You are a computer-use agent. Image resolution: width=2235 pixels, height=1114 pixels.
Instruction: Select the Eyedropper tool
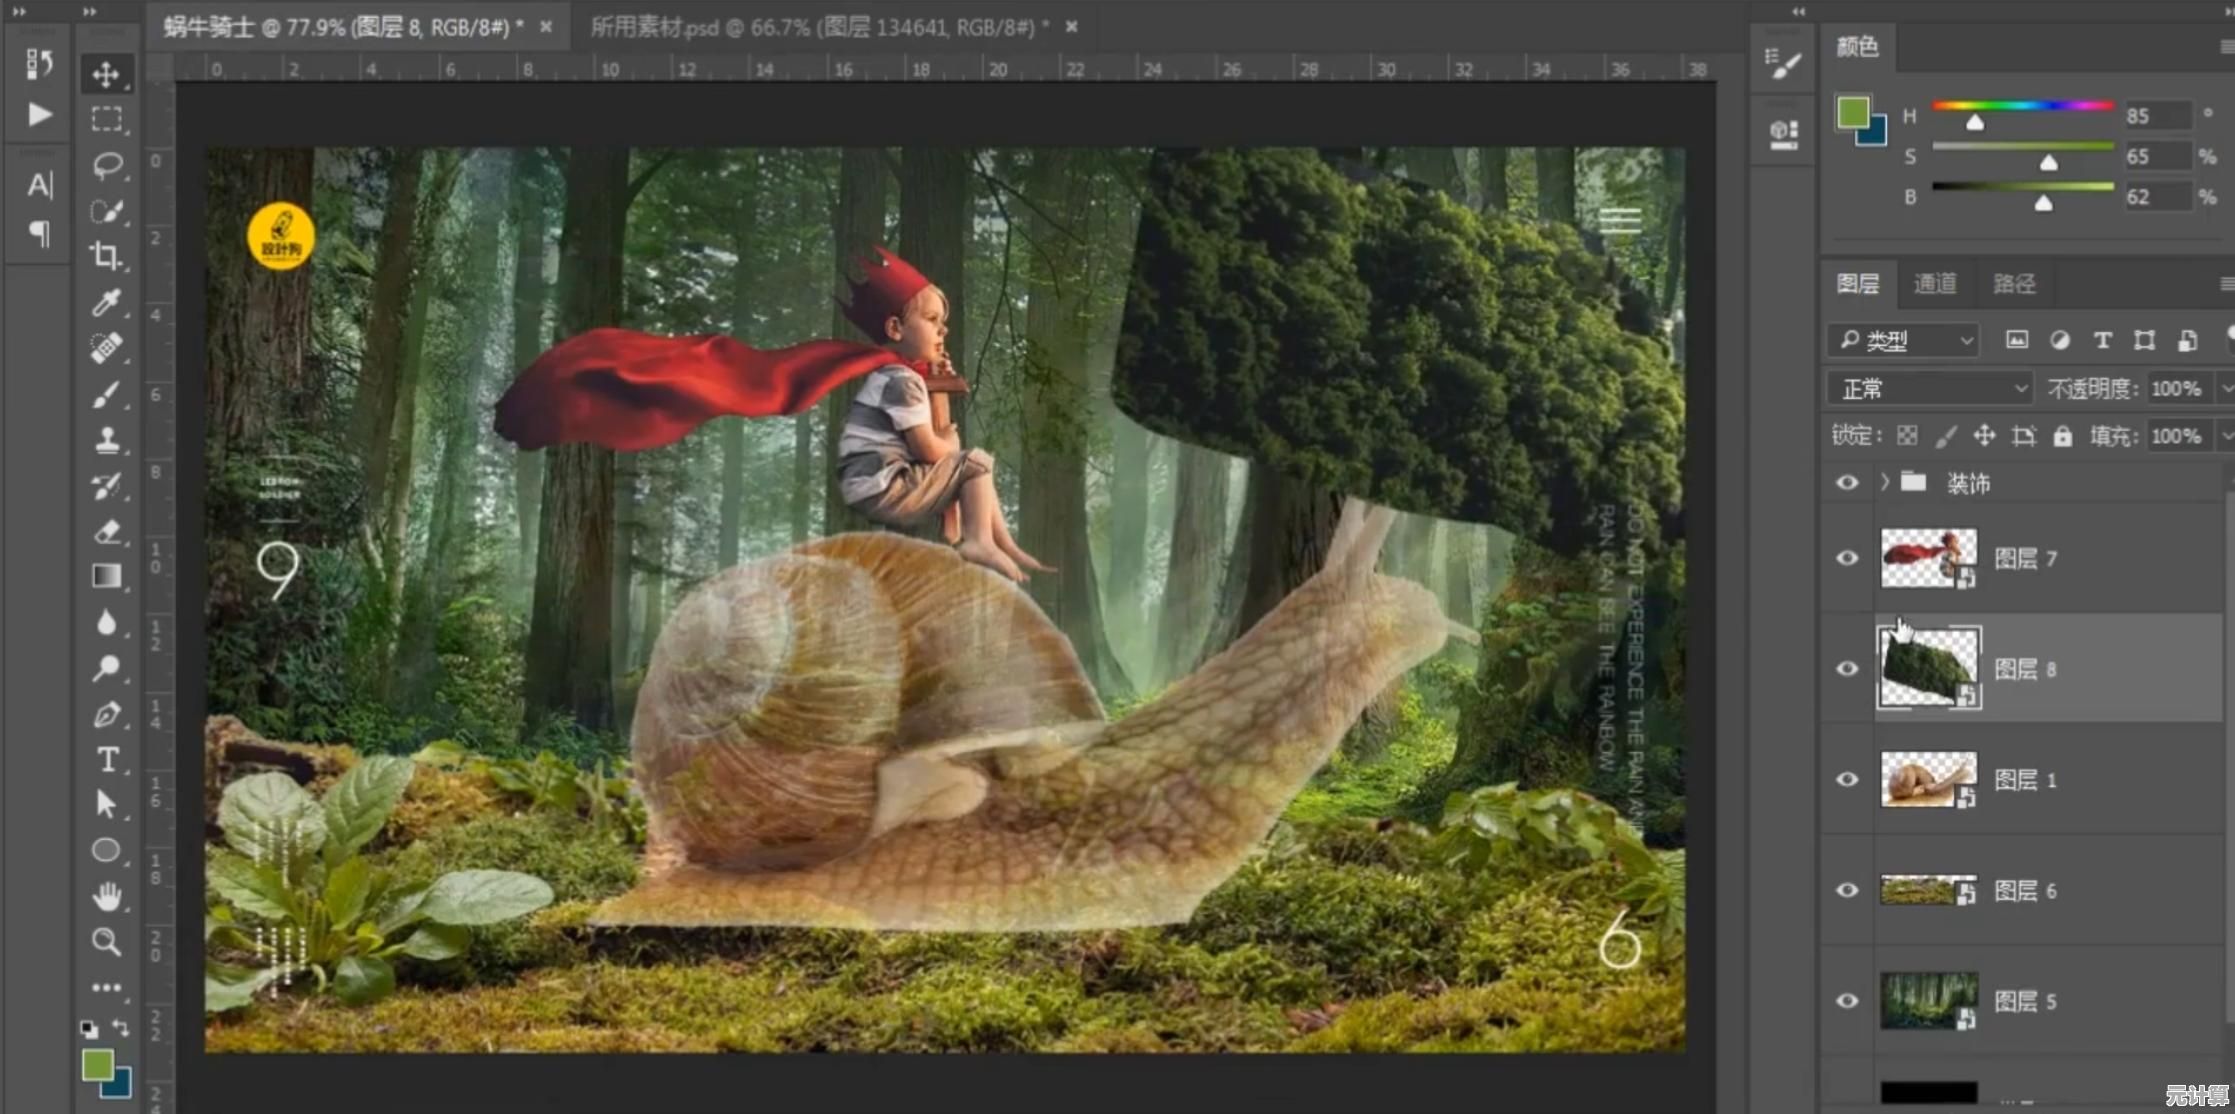pyautogui.click(x=106, y=302)
